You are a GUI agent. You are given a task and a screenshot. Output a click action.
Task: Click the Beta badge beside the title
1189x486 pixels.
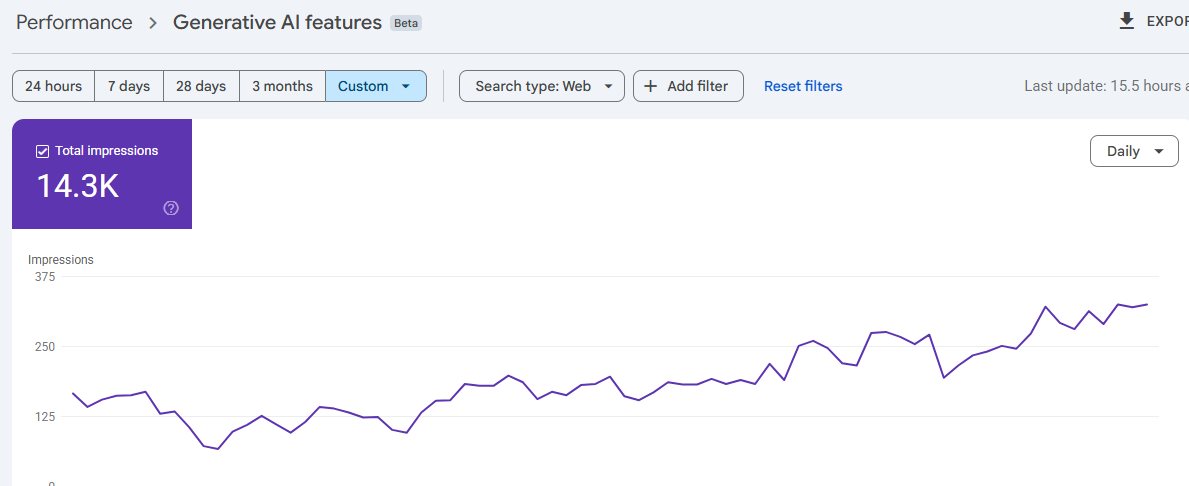[406, 24]
